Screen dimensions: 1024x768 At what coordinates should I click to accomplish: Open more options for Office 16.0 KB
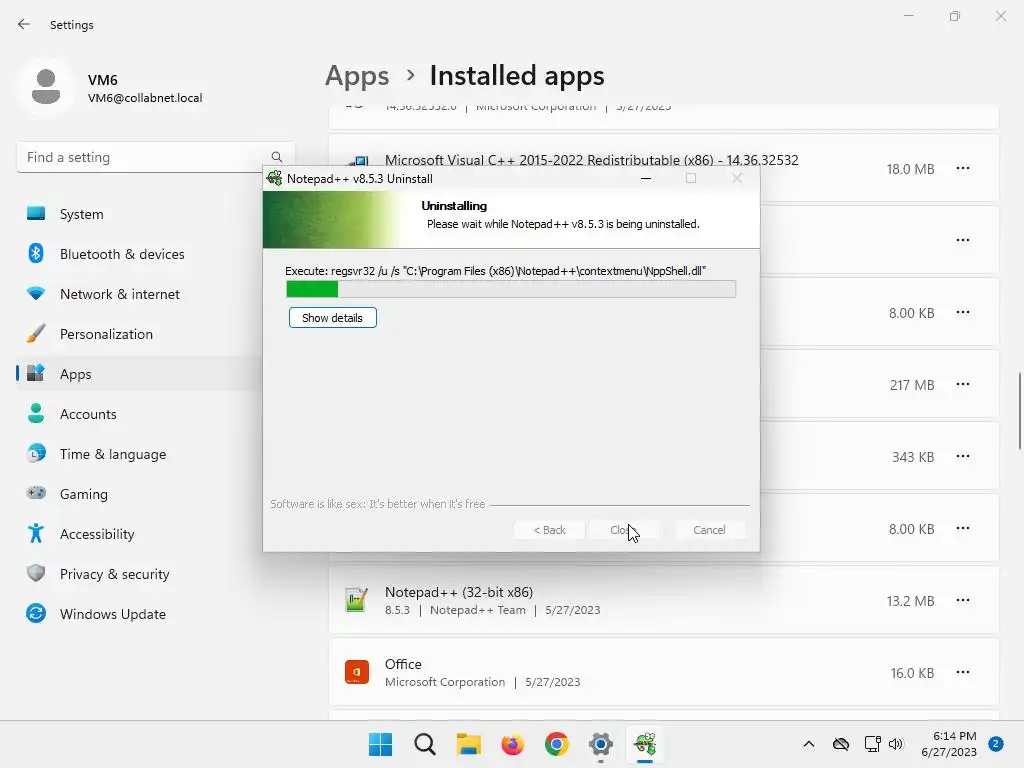pos(963,672)
